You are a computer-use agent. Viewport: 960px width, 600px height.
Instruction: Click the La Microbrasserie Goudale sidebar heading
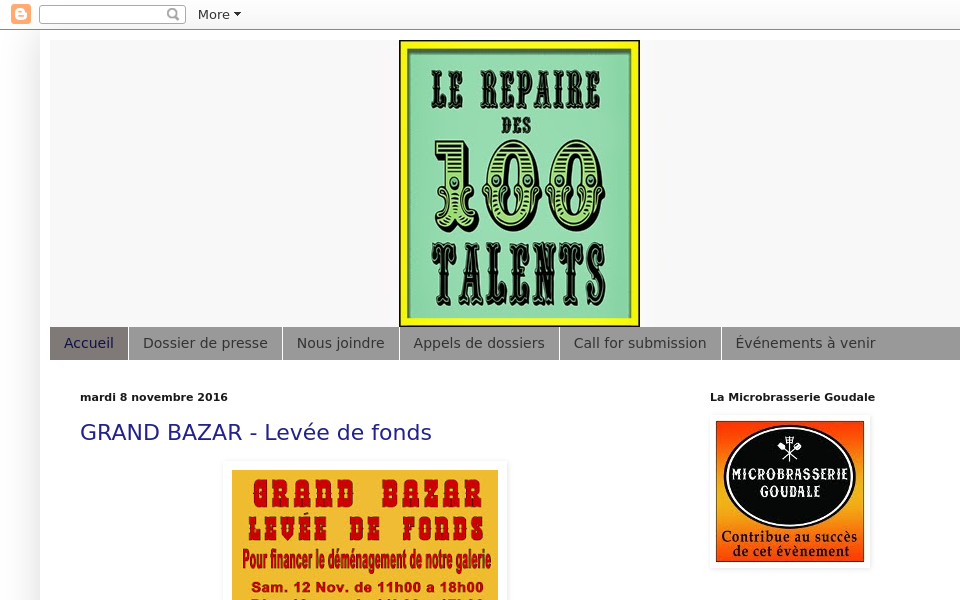coord(792,397)
